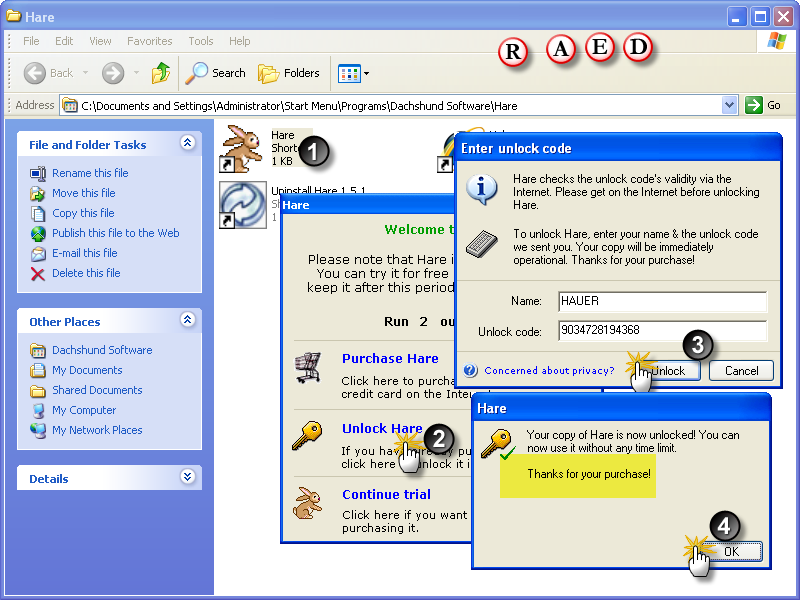Click Move this file
The height and width of the screenshot is (600, 800).
pyautogui.click(x=84, y=193)
